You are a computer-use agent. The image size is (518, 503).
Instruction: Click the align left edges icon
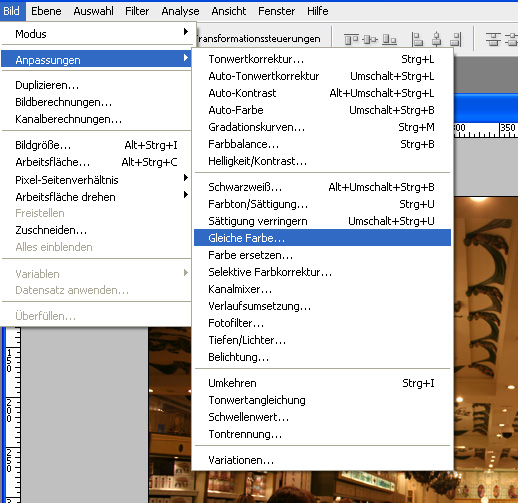[417, 39]
